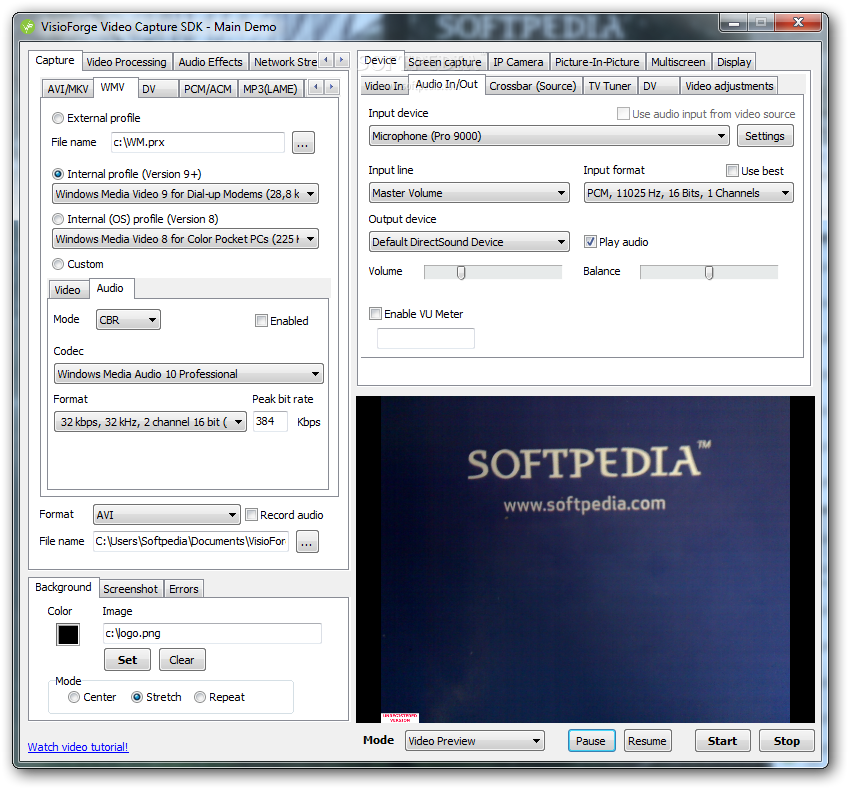
Task: Open the MP3(LAME) tab
Action: [x=270, y=89]
